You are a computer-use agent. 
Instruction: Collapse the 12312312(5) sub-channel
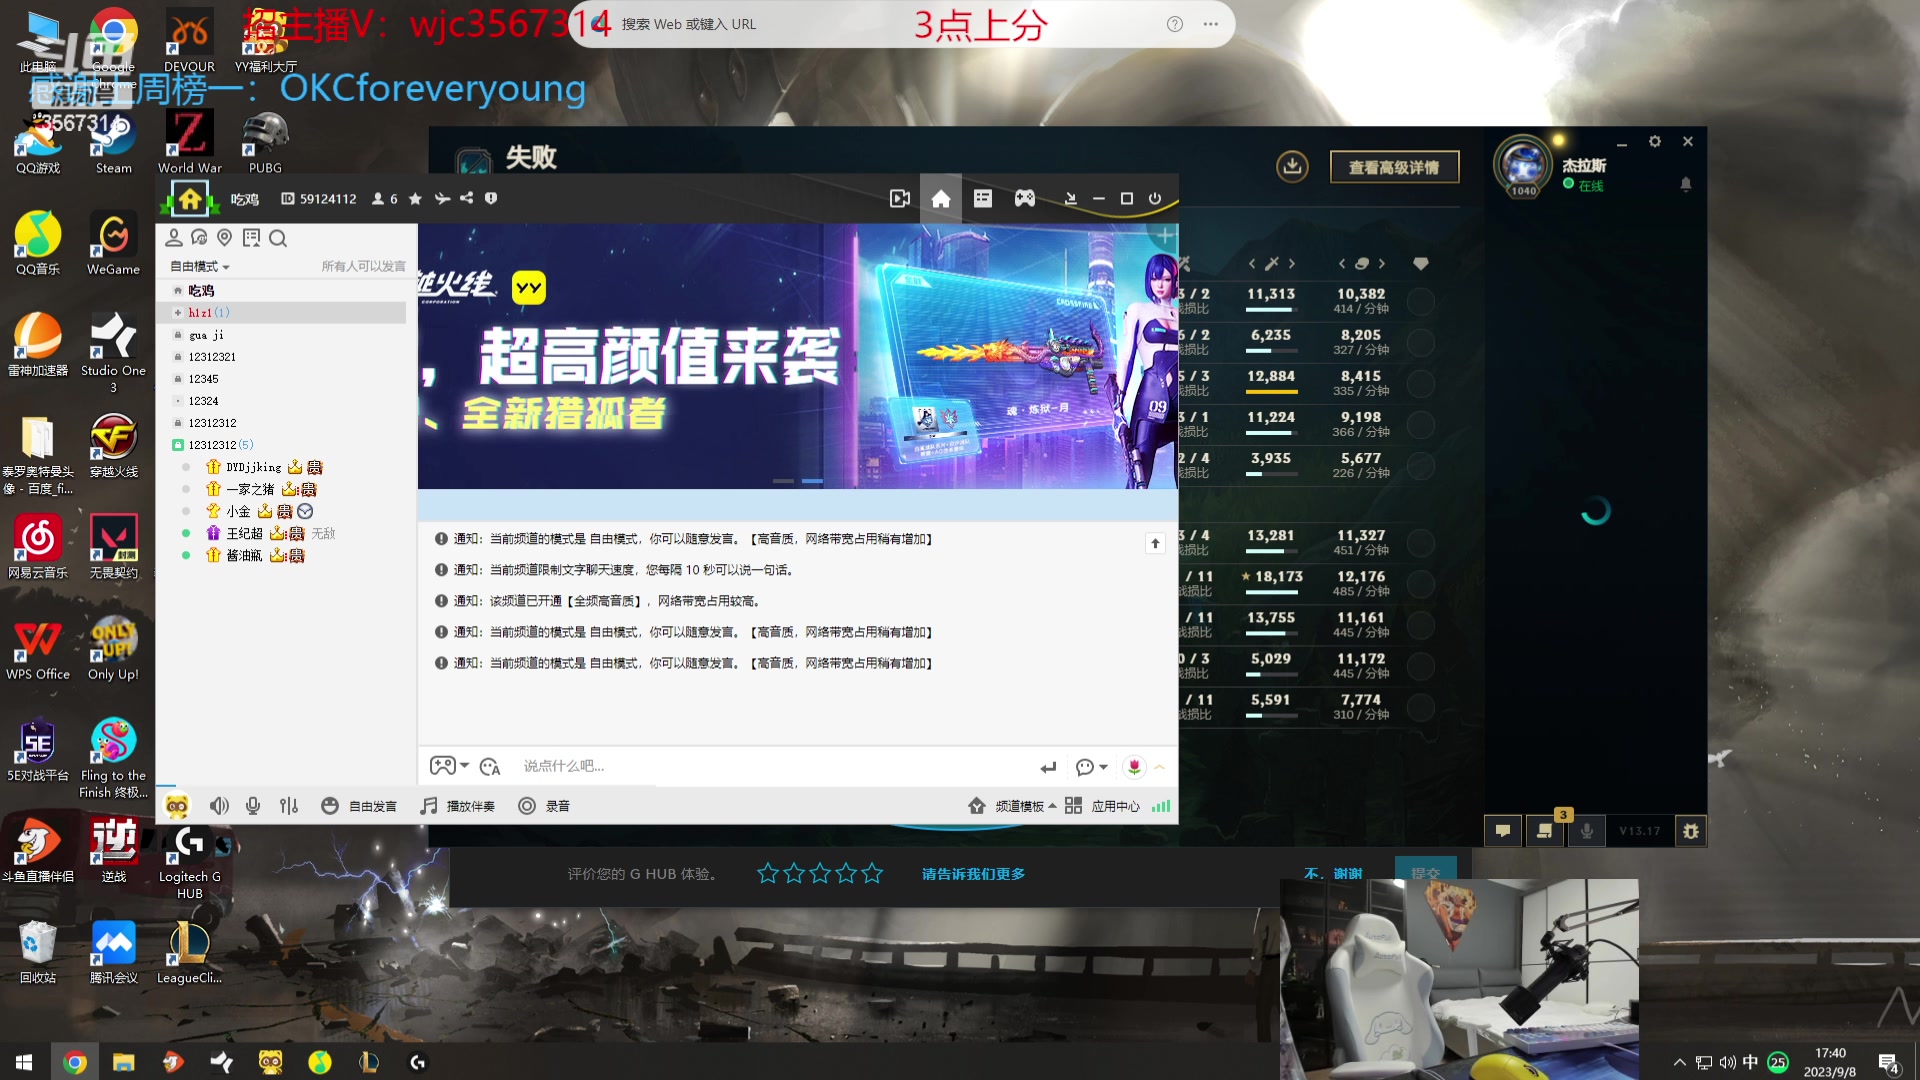178,445
